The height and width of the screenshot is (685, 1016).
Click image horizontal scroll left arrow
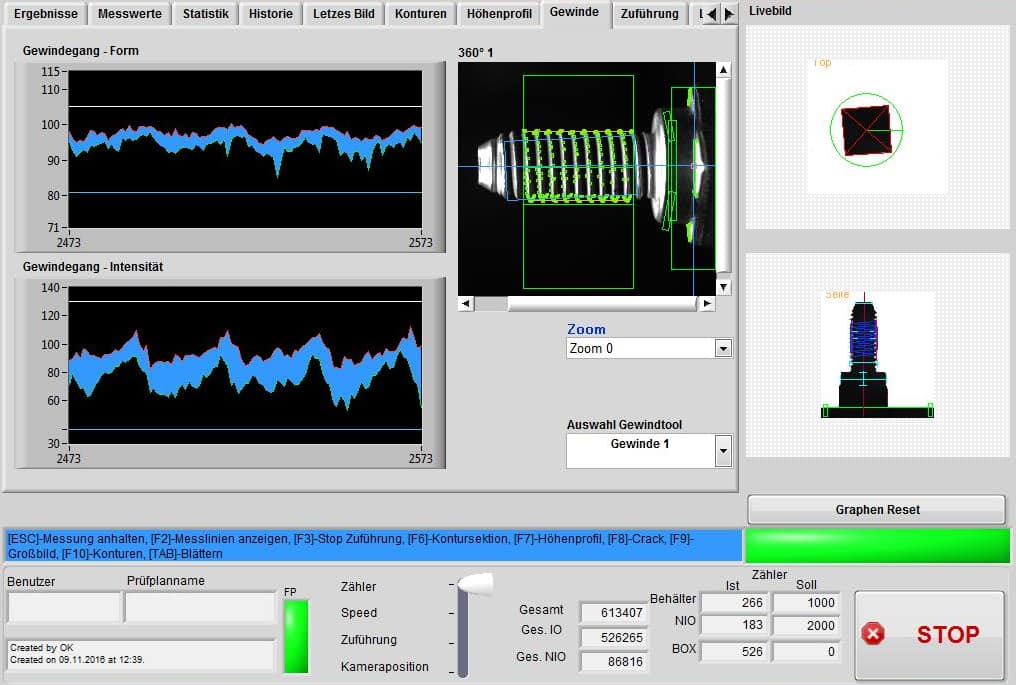coord(466,303)
